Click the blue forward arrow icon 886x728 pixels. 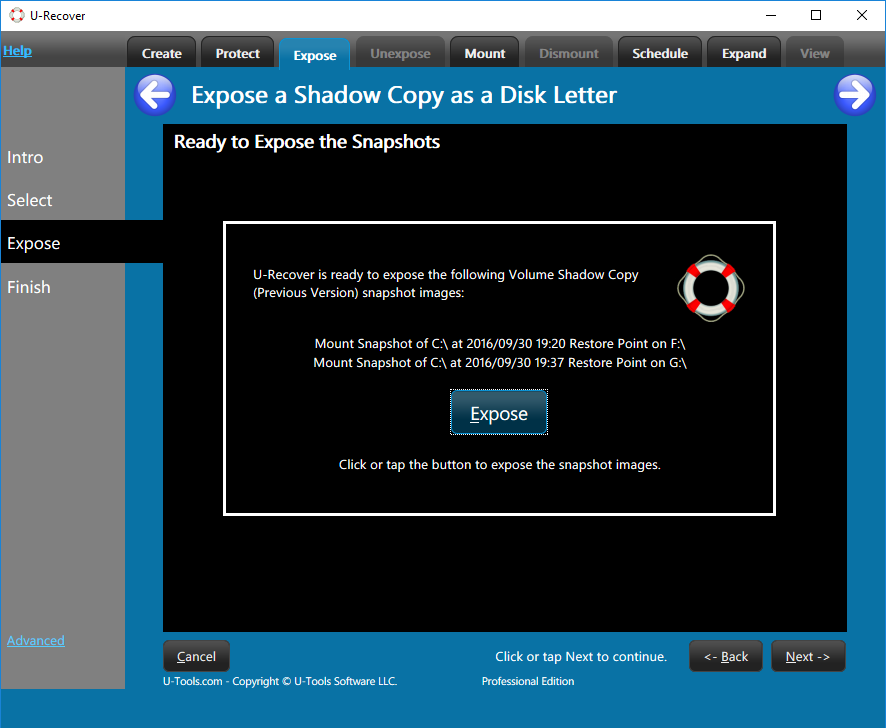[x=854, y=95]
